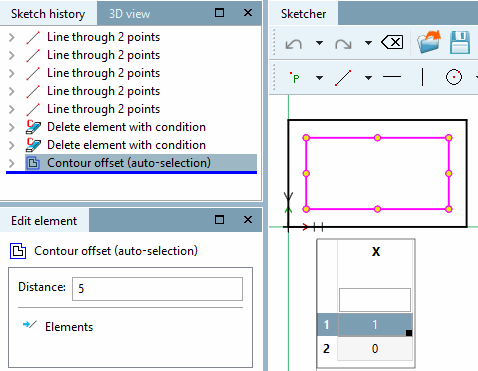
Task: Open the Redo history dropdown arrow
Action: tap(368, 43)
